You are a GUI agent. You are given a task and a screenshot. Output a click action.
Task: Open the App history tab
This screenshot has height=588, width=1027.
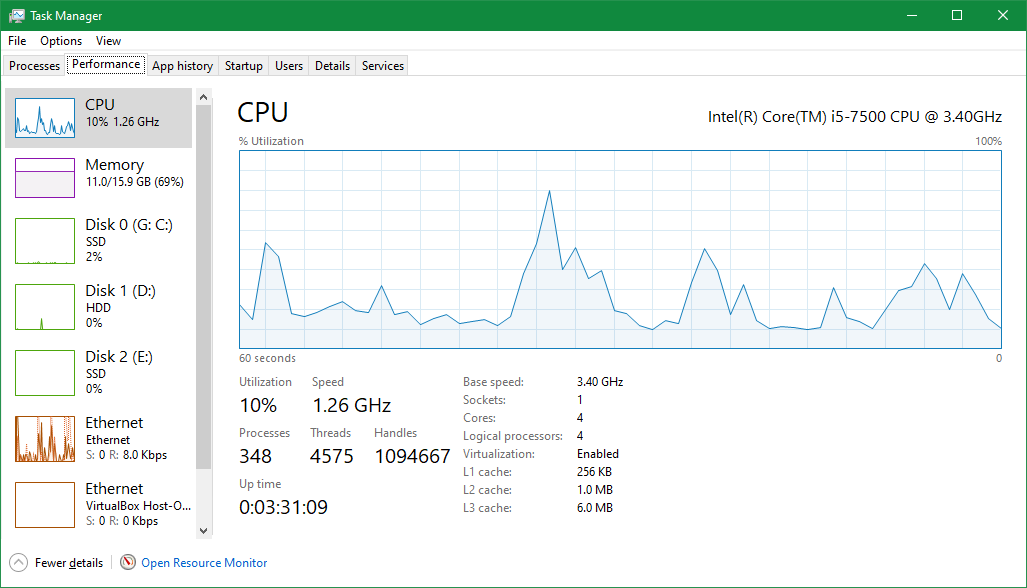[x=182, y=65]
